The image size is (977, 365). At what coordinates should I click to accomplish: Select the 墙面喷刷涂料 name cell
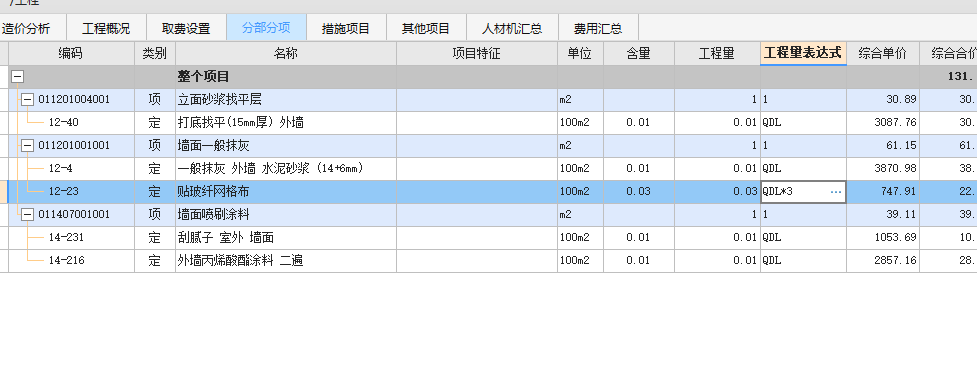pos(285,215)
